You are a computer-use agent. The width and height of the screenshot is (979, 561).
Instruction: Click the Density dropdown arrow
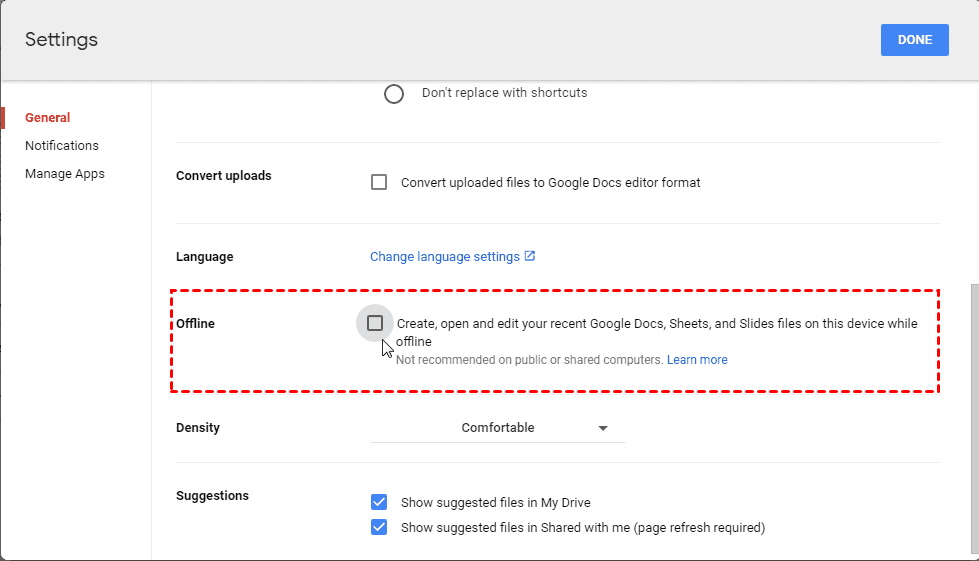tap(603, 429)
